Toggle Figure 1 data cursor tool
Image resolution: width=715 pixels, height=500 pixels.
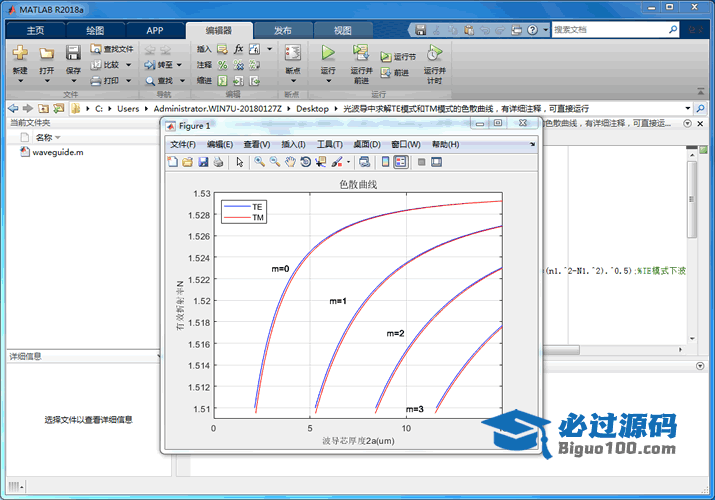click(x=321, y=162)
